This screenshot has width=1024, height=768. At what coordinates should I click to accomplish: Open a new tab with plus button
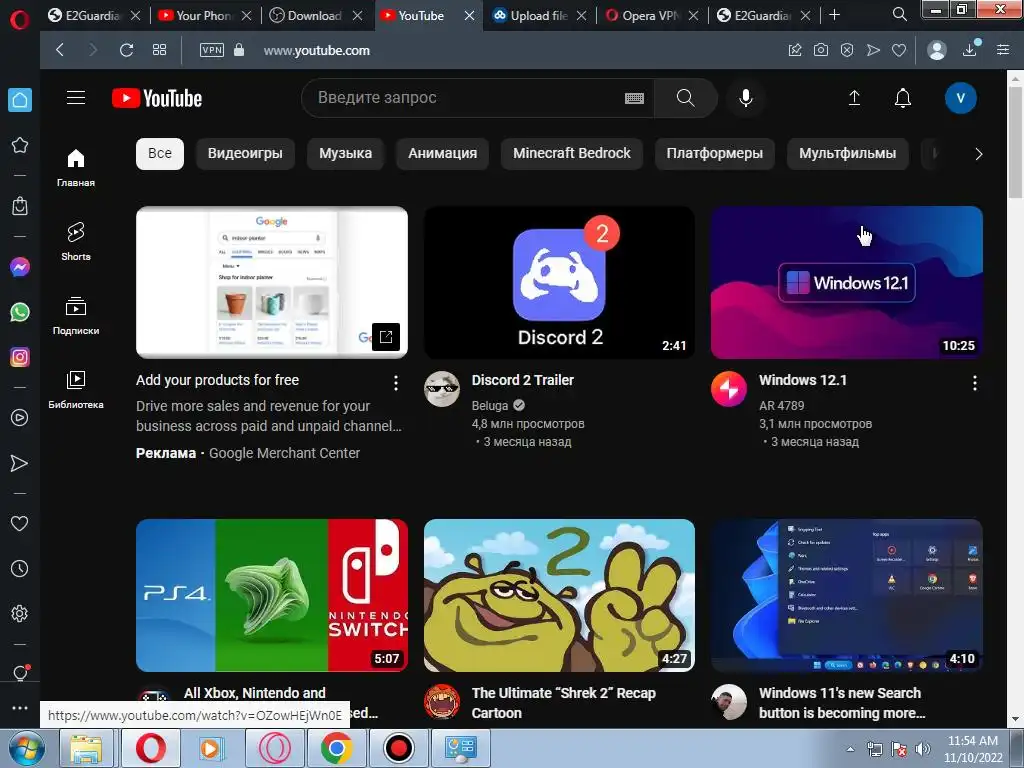point(834,15)
